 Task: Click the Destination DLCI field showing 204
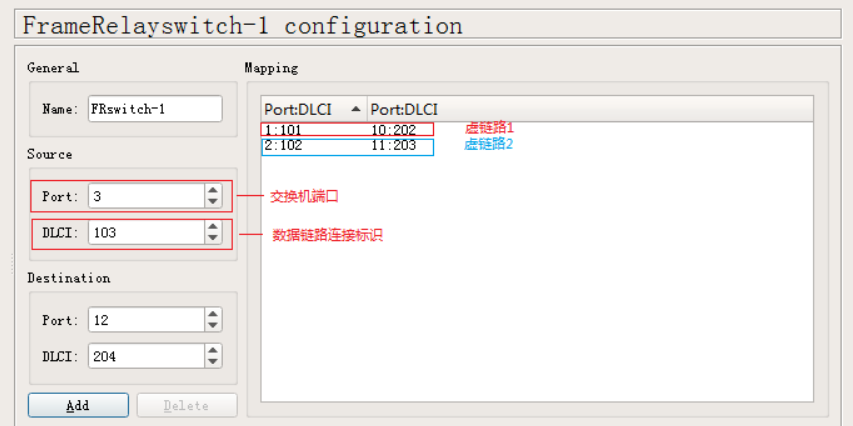coord(146,356)
